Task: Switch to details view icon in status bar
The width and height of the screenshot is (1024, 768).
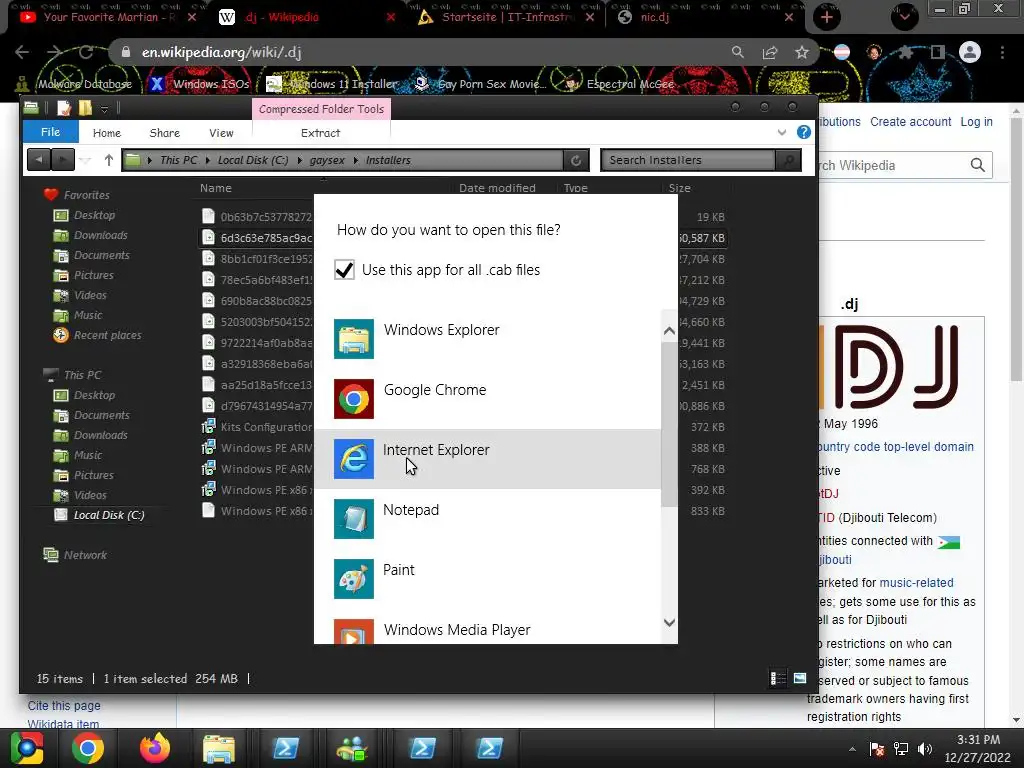Action: click(778, 679)
